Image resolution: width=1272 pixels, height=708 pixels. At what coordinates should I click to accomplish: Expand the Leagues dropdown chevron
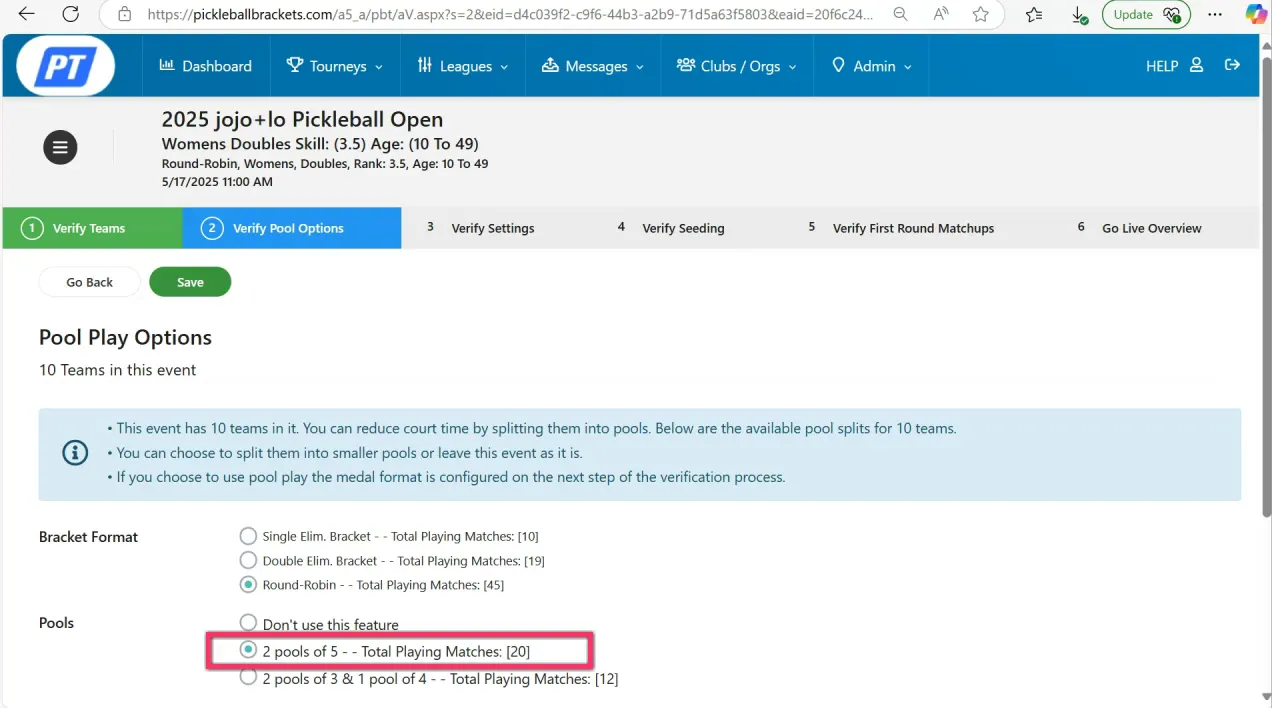pyautogui.click(x=504, y=67)
